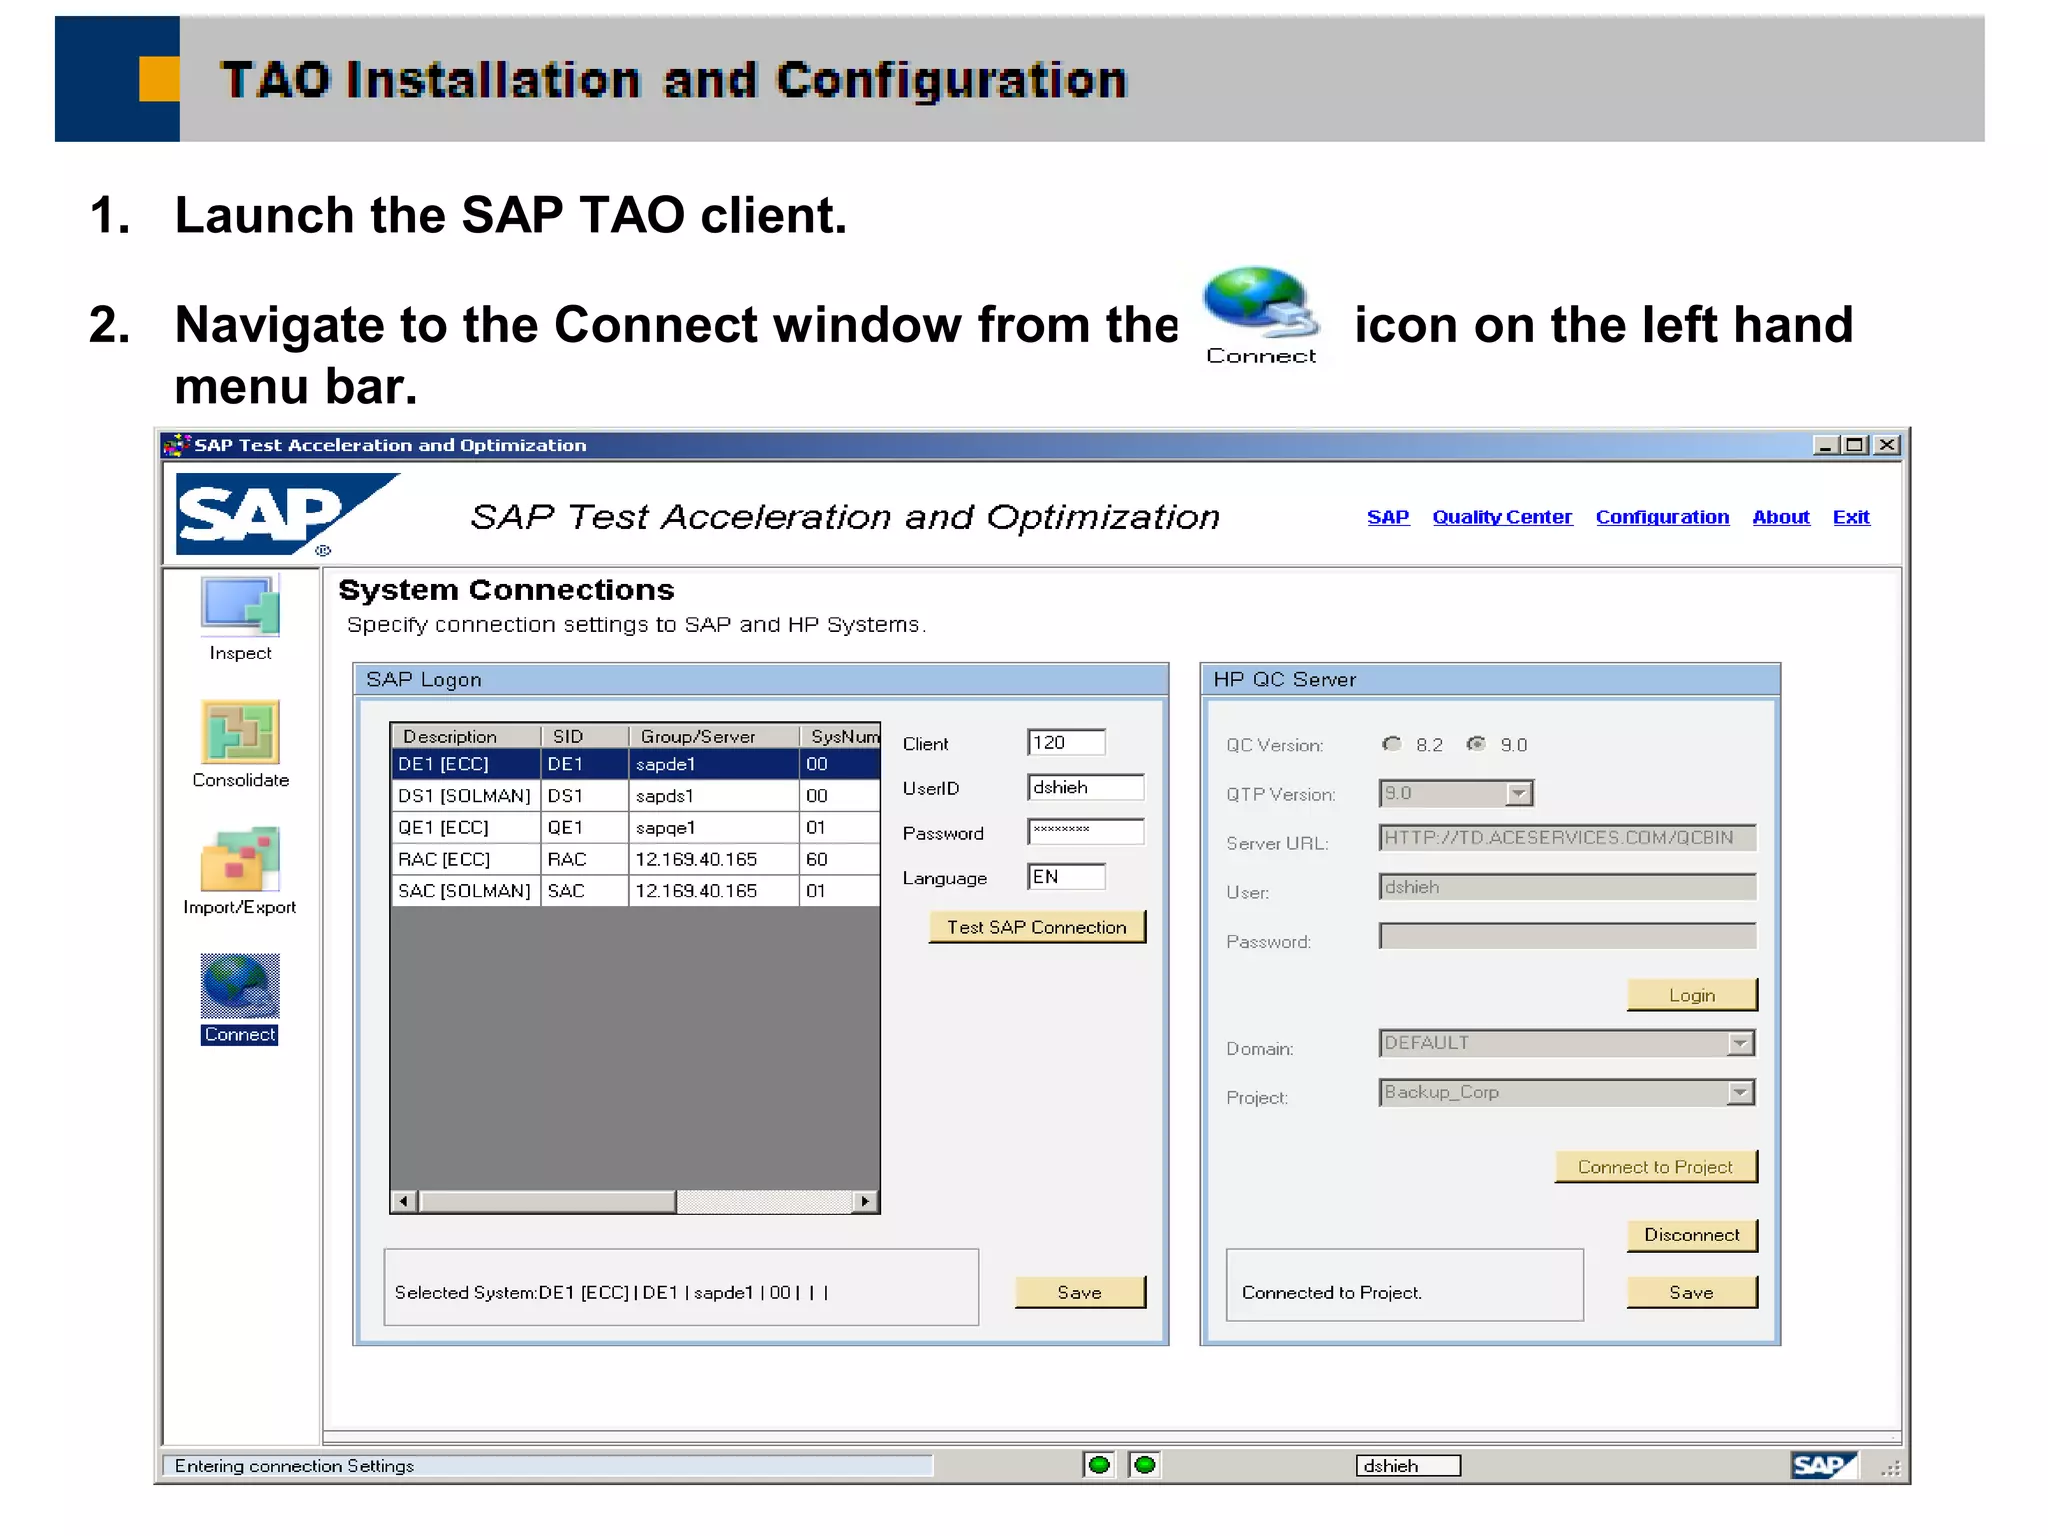Click the Server URL field

(x=1567, y=838)
